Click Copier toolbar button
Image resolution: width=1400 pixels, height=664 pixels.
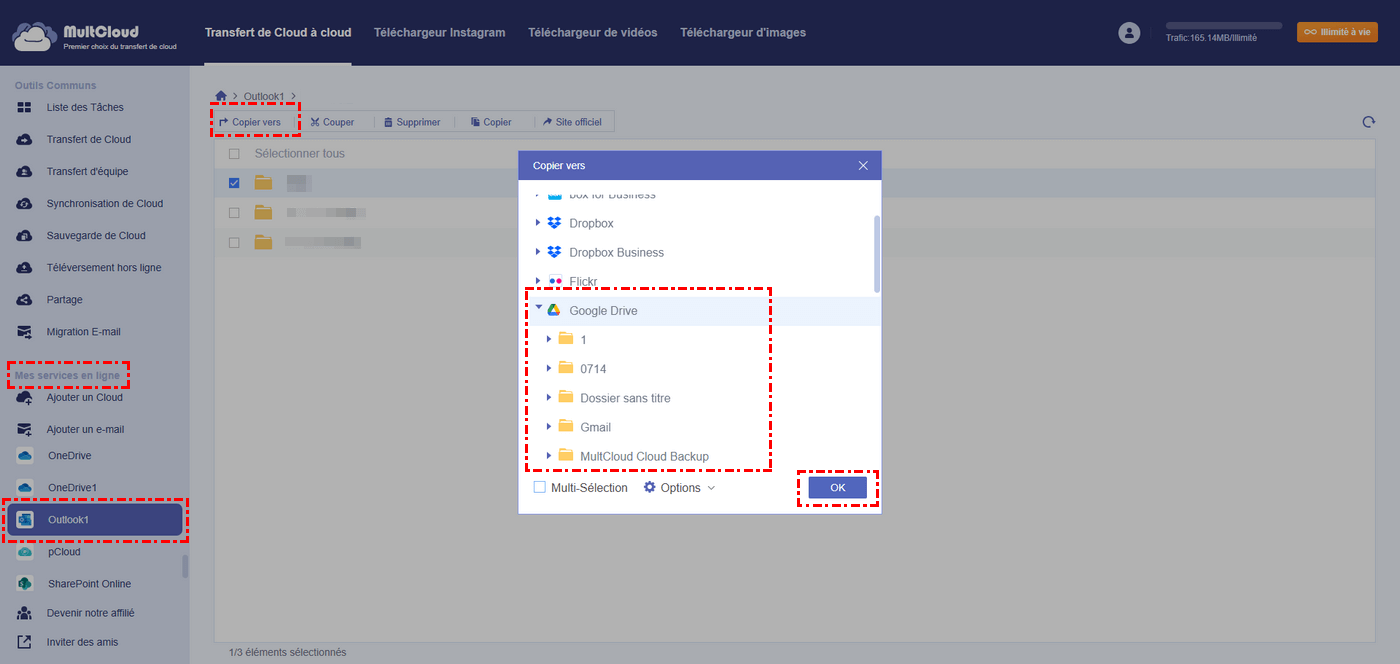click(491, 122)
